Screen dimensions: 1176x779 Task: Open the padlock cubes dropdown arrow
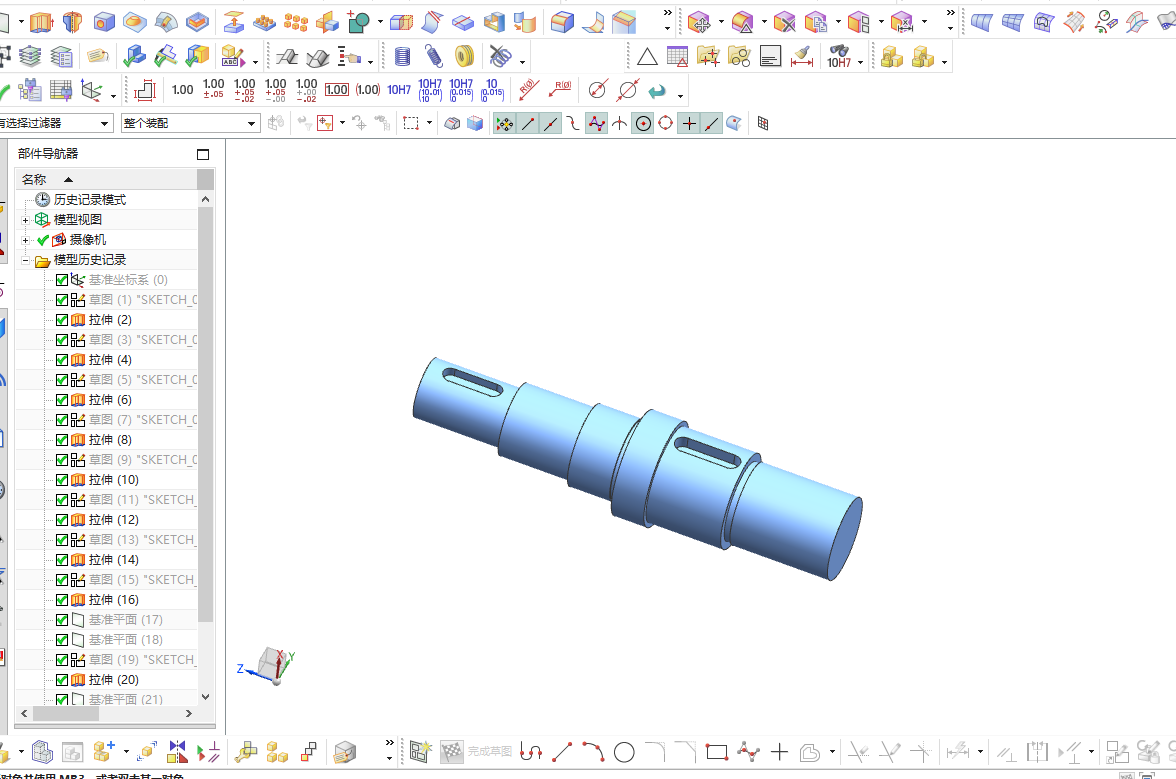944,61
